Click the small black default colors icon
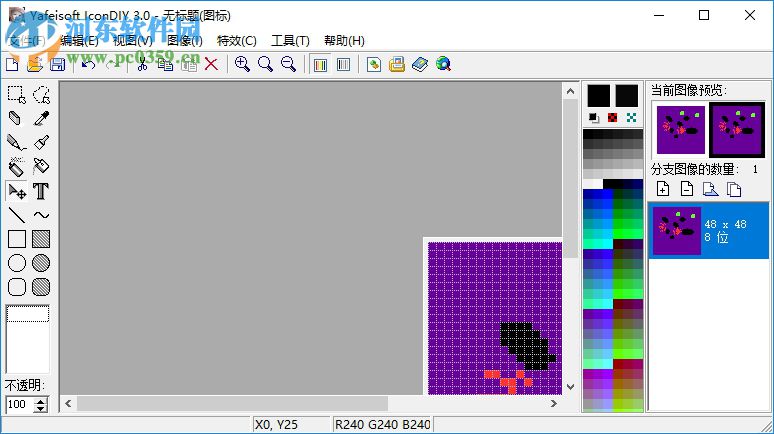Screen dimensions: 774x434 coord(594,118)
